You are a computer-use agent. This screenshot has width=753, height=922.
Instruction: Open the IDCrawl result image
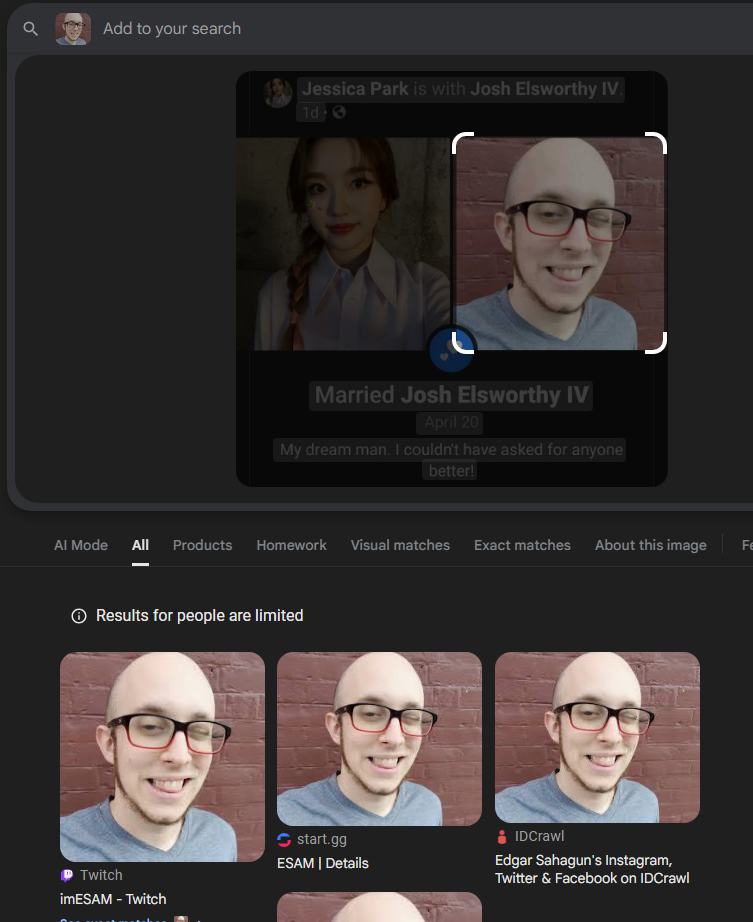tap(597, 737)
